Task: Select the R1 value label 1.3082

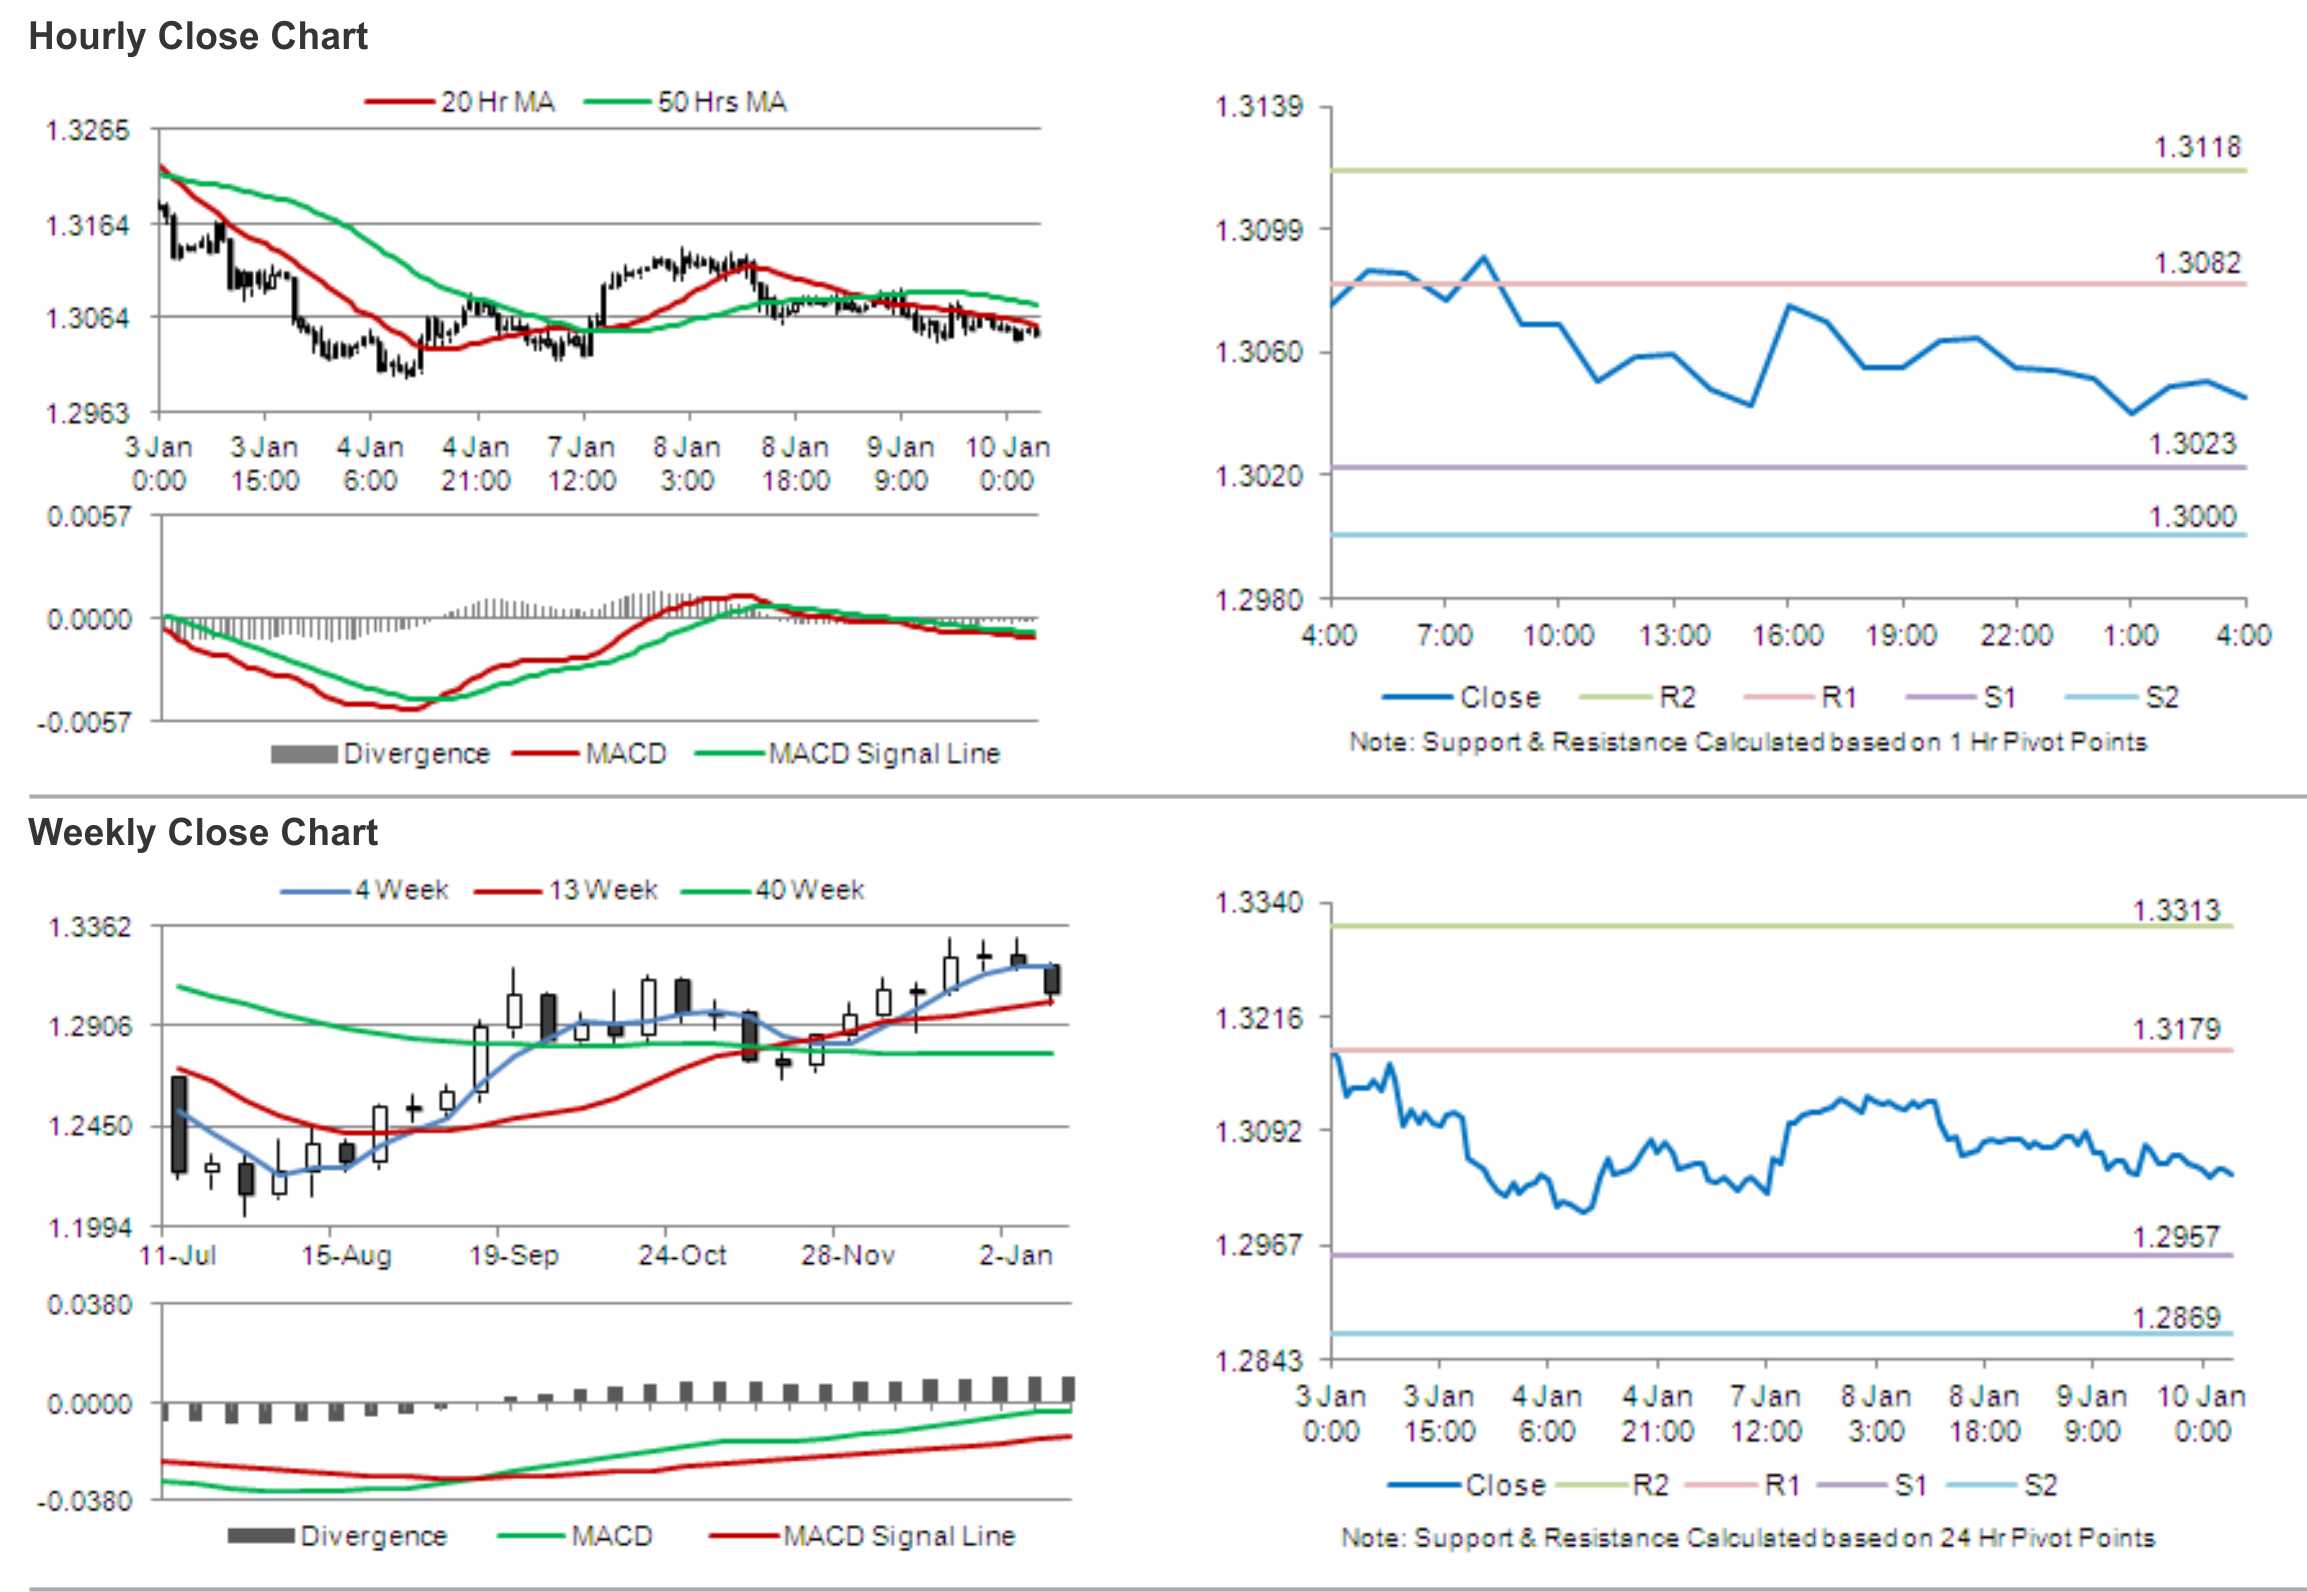Action: coord(2197,263)
